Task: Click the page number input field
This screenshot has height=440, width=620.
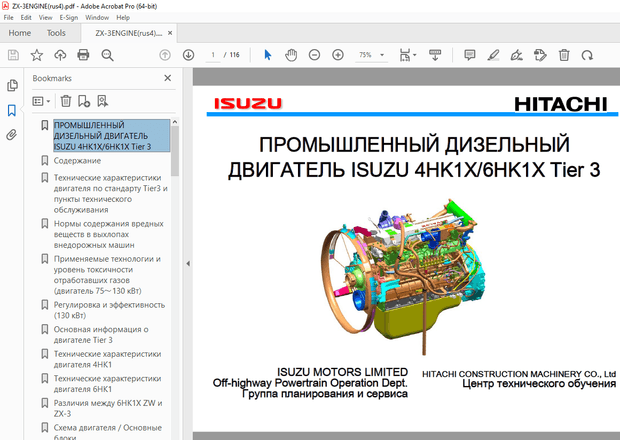Action: (x=213, y=55)
